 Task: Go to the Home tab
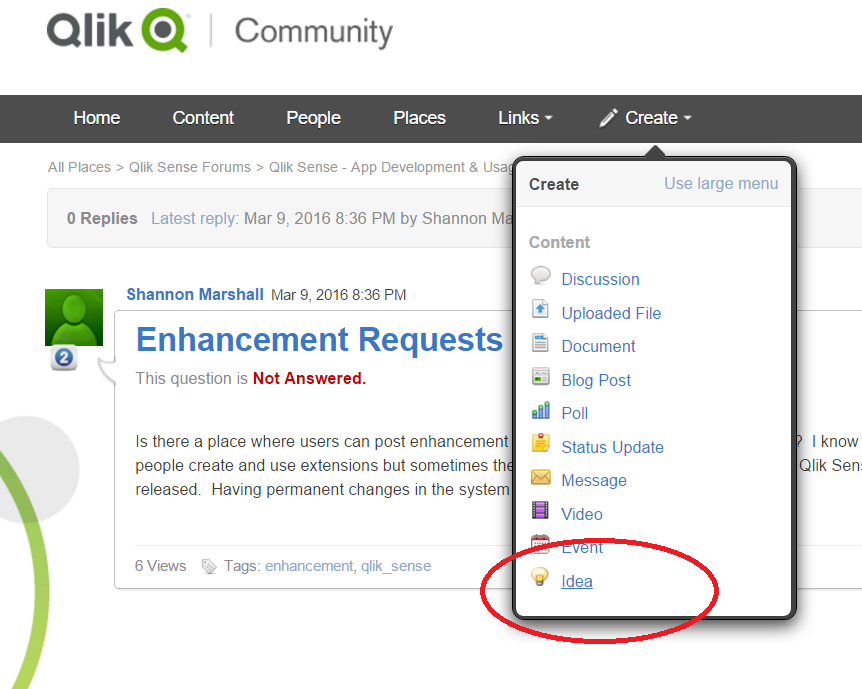coord(97,118)
